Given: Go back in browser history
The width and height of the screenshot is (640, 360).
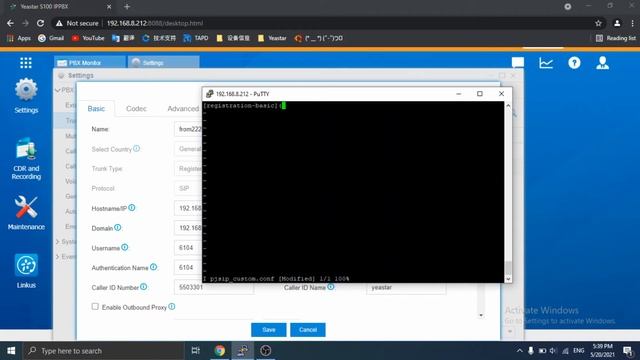Looking at the screenshot, I should point(10,23).
